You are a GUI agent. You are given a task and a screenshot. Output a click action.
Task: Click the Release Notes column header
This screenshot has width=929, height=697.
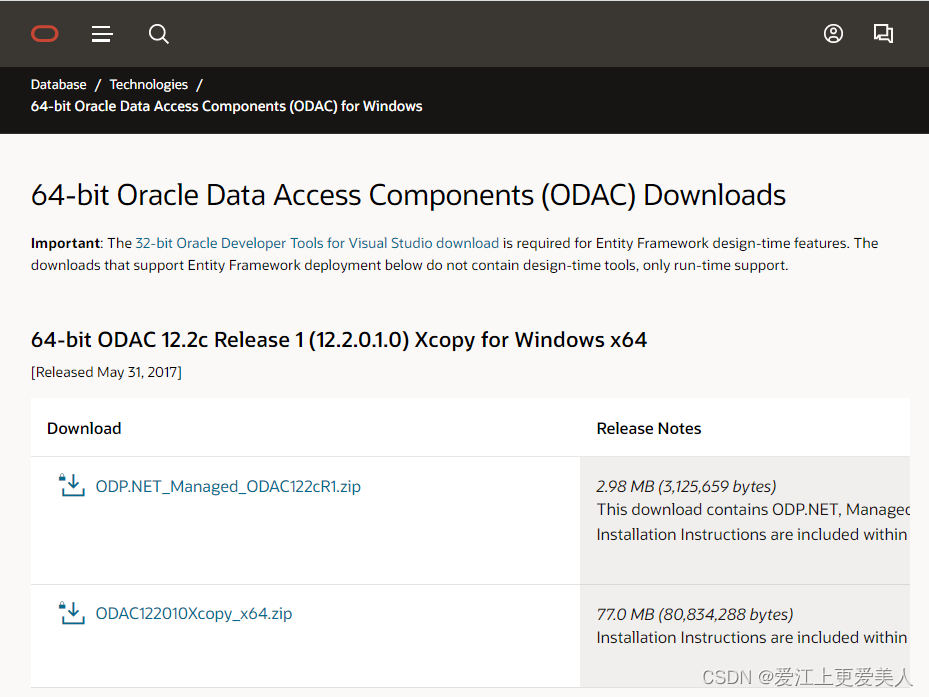point(649,428)
